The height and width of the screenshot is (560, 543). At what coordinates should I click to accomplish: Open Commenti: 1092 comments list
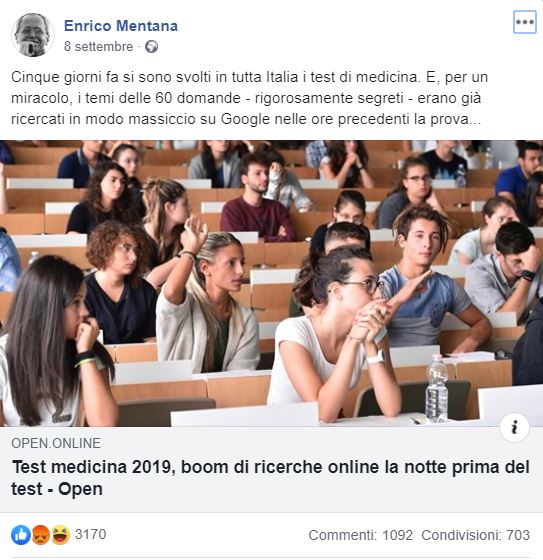coord(360,535)
